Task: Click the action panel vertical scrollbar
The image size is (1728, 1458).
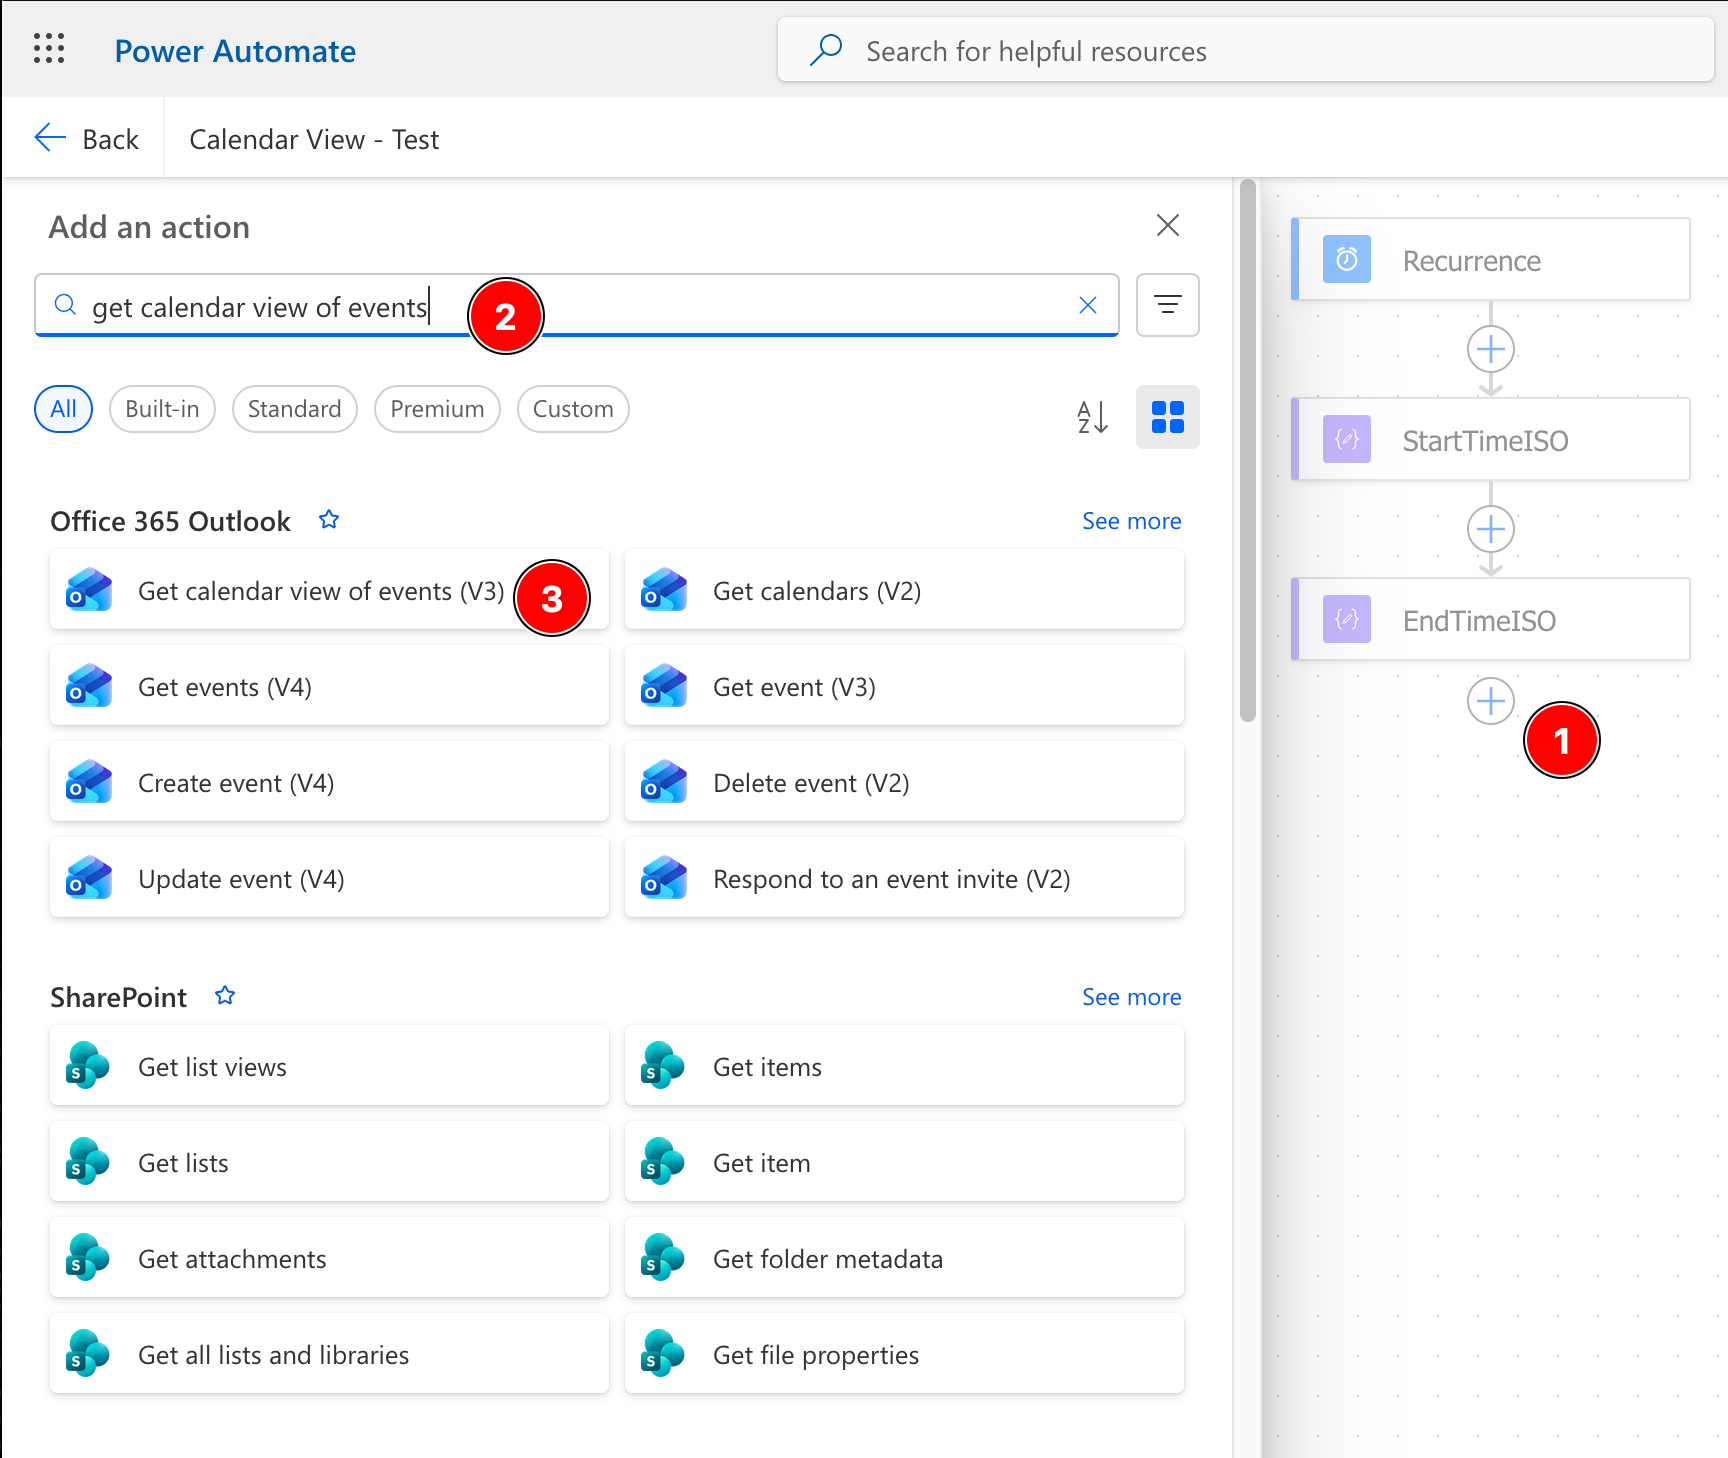Action: tap(1247, 450)
